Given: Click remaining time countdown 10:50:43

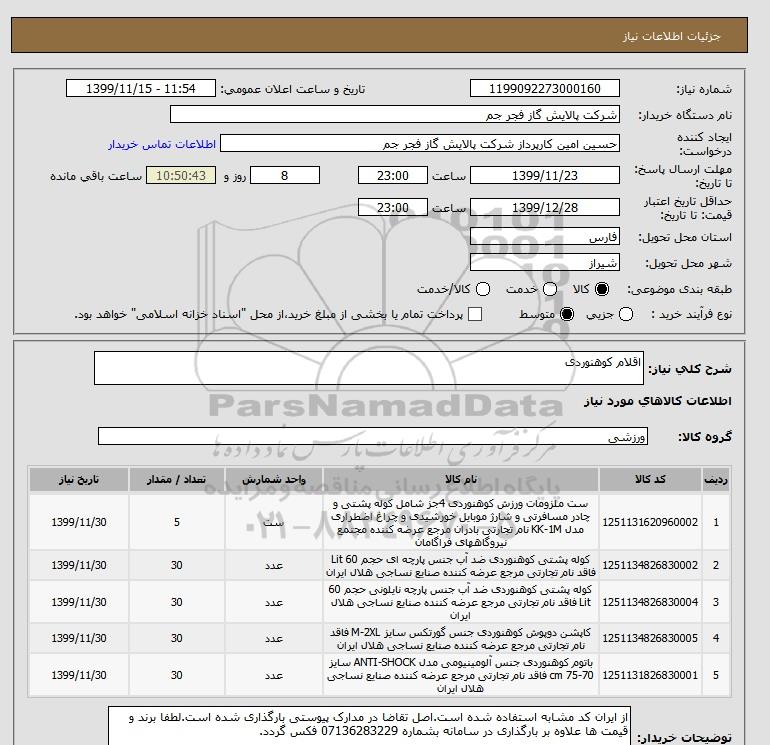Looking at the screenshot, I should point(181,175).
